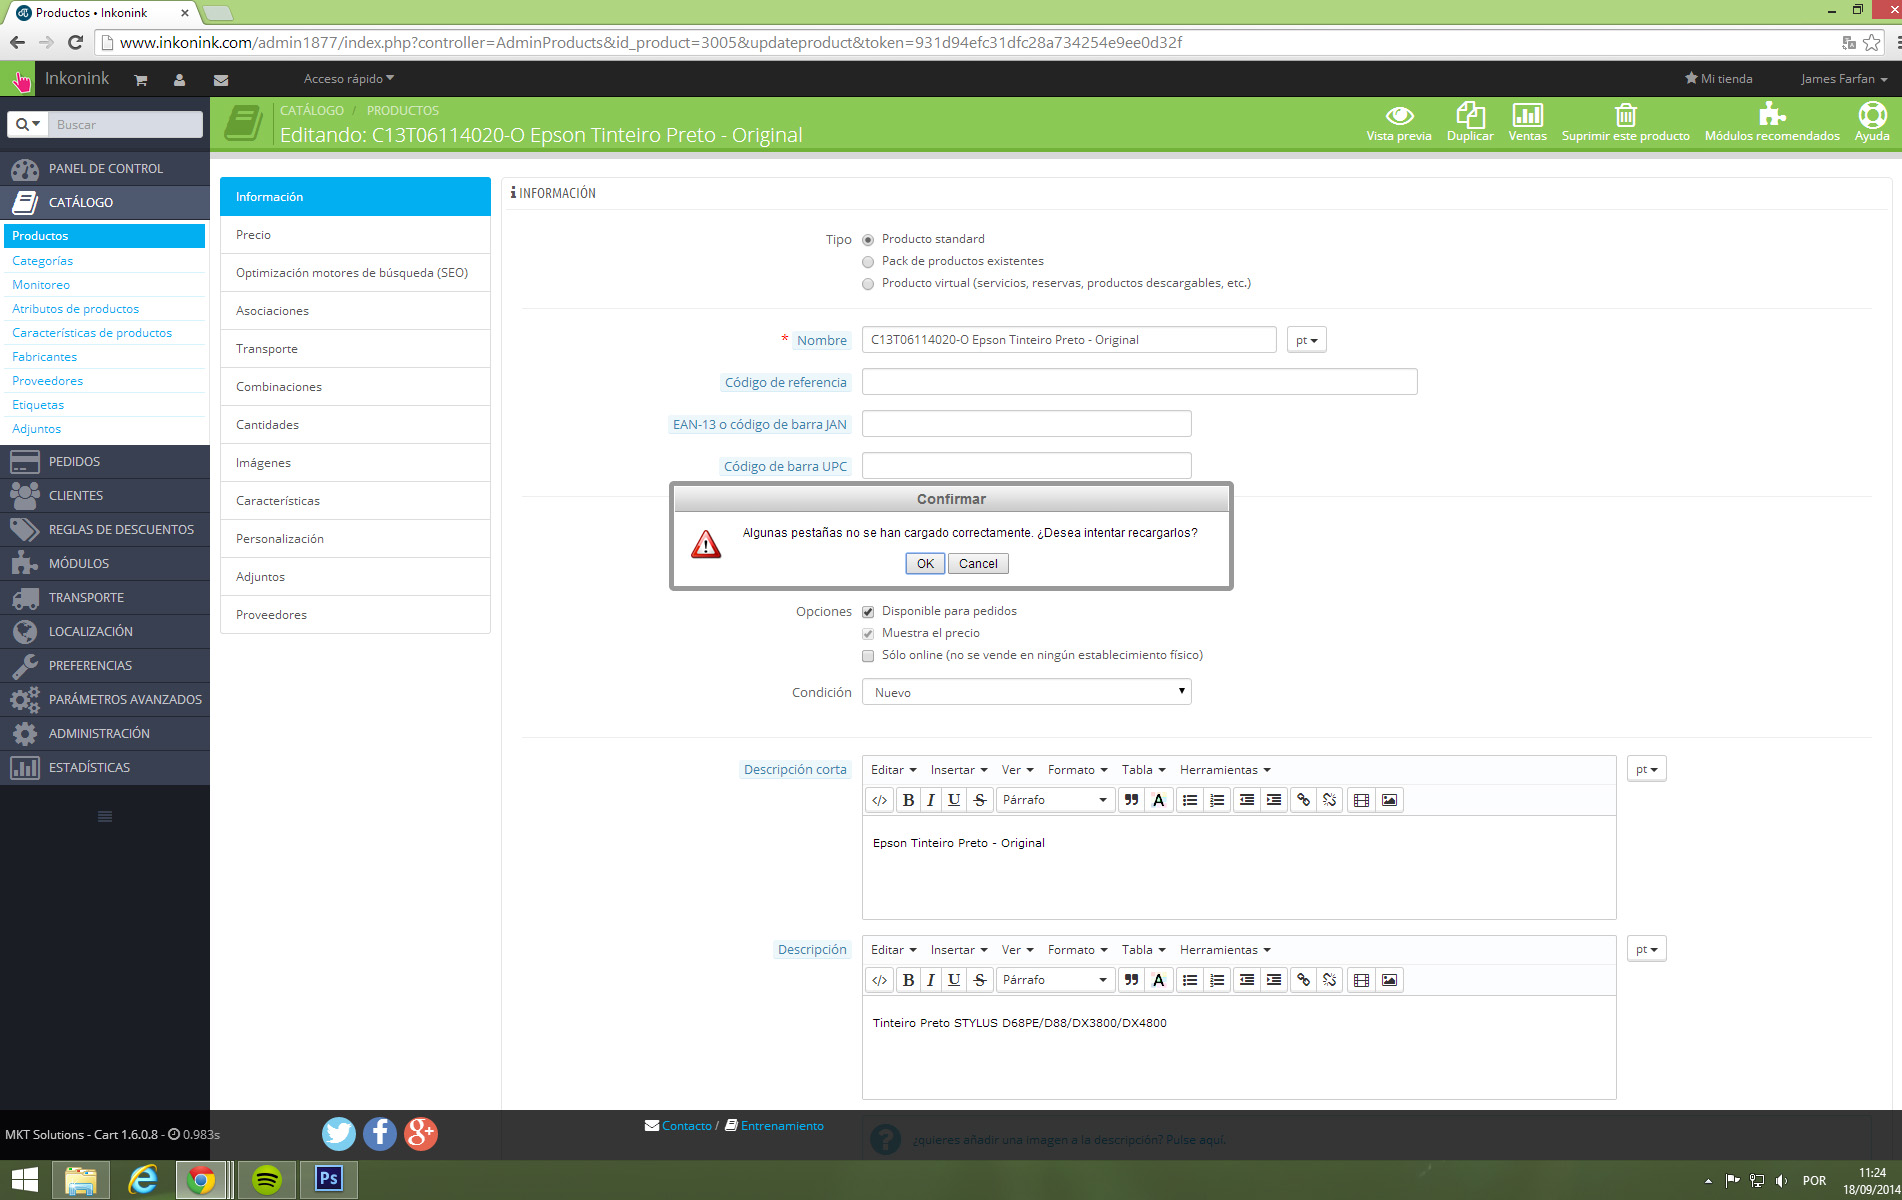Insert numbered list in Descripción corta editor
Viewport: 1902px width, 1200px height.
(1217, 800)
